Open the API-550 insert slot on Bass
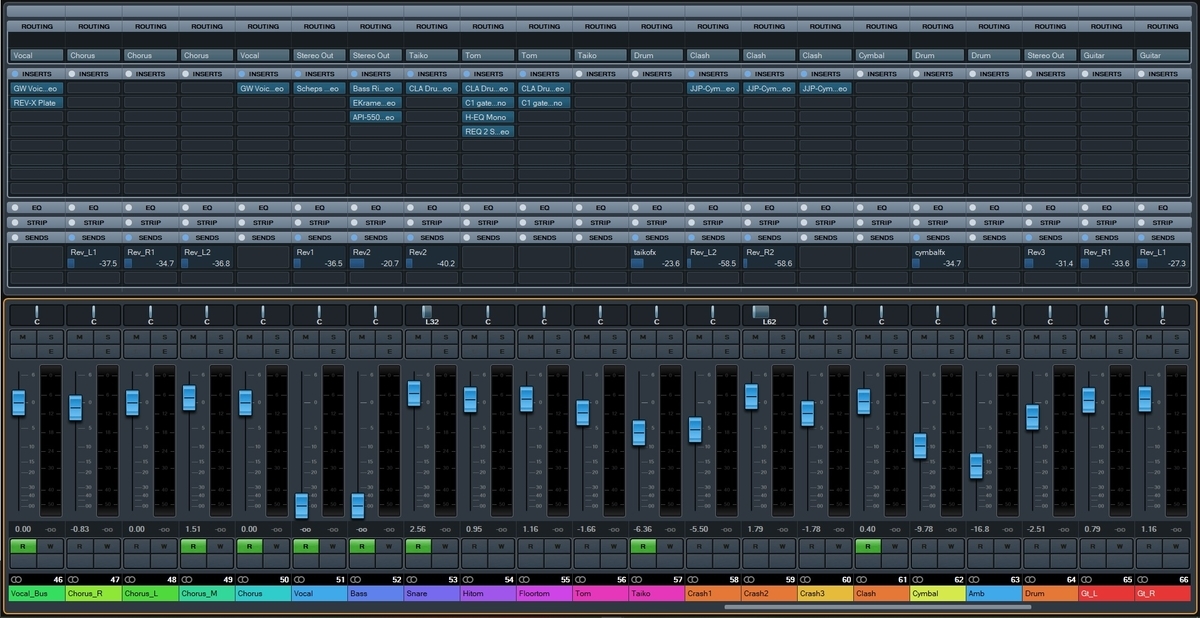1200x618 pixels. 375,117
